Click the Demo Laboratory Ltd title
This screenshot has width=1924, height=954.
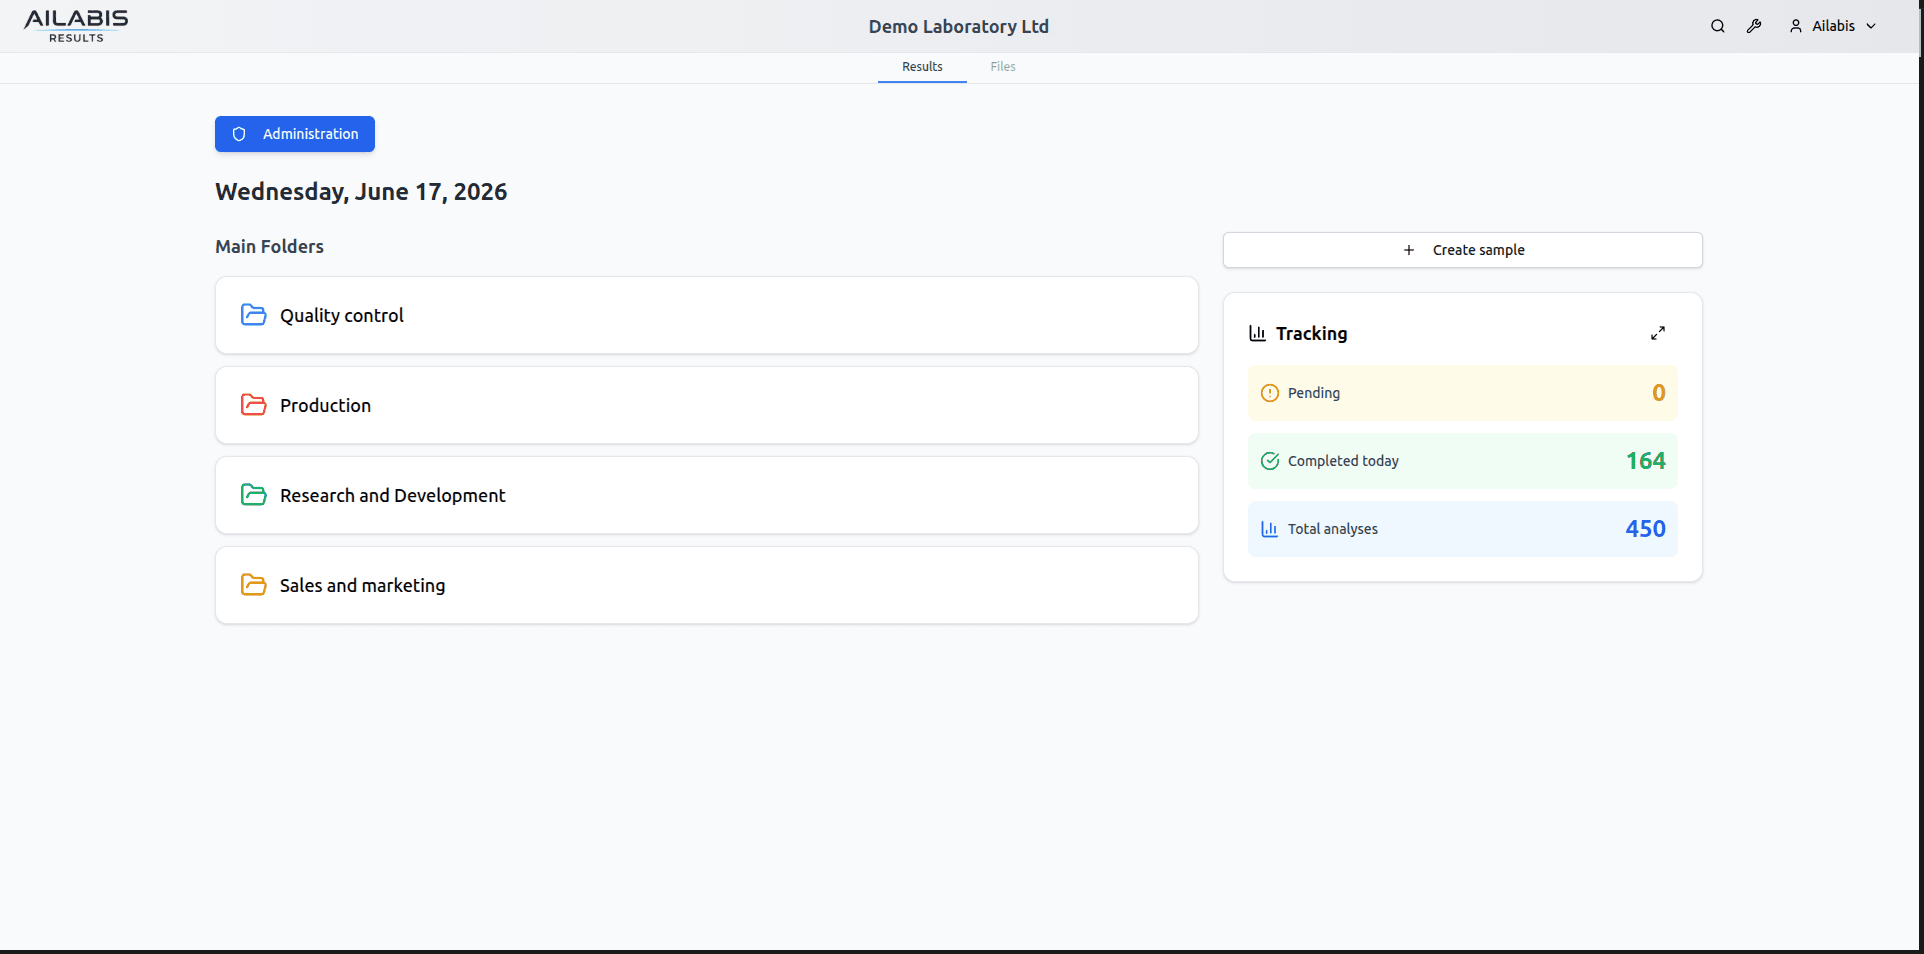coord(959,27)
